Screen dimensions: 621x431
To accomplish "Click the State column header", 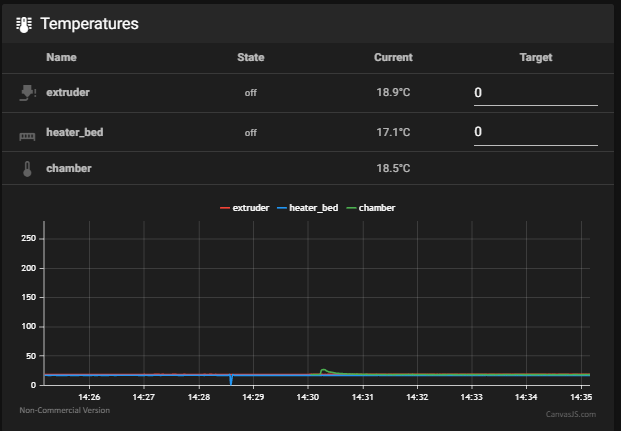I will tap(251, 57).
